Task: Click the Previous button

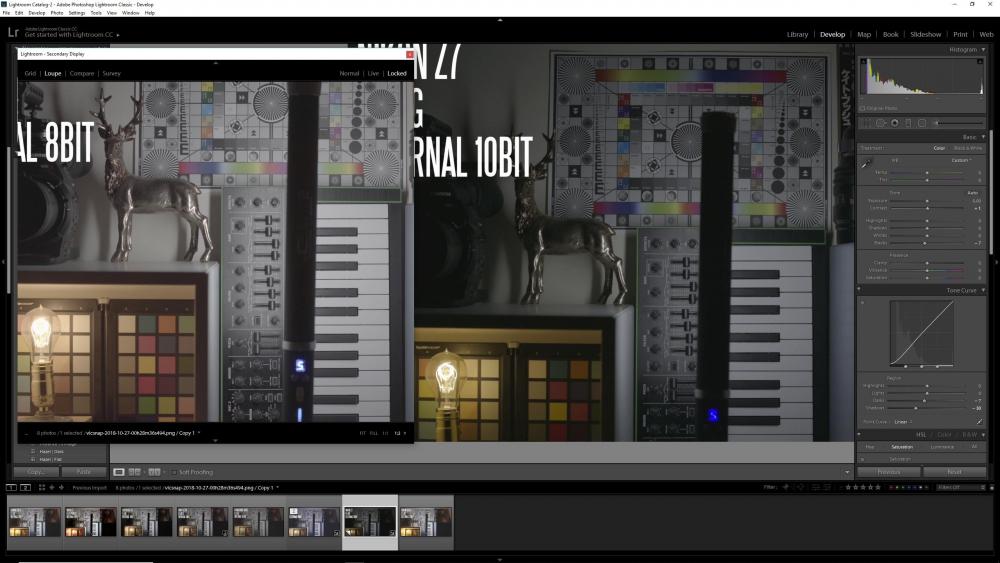Action: (x=888, y=472)
